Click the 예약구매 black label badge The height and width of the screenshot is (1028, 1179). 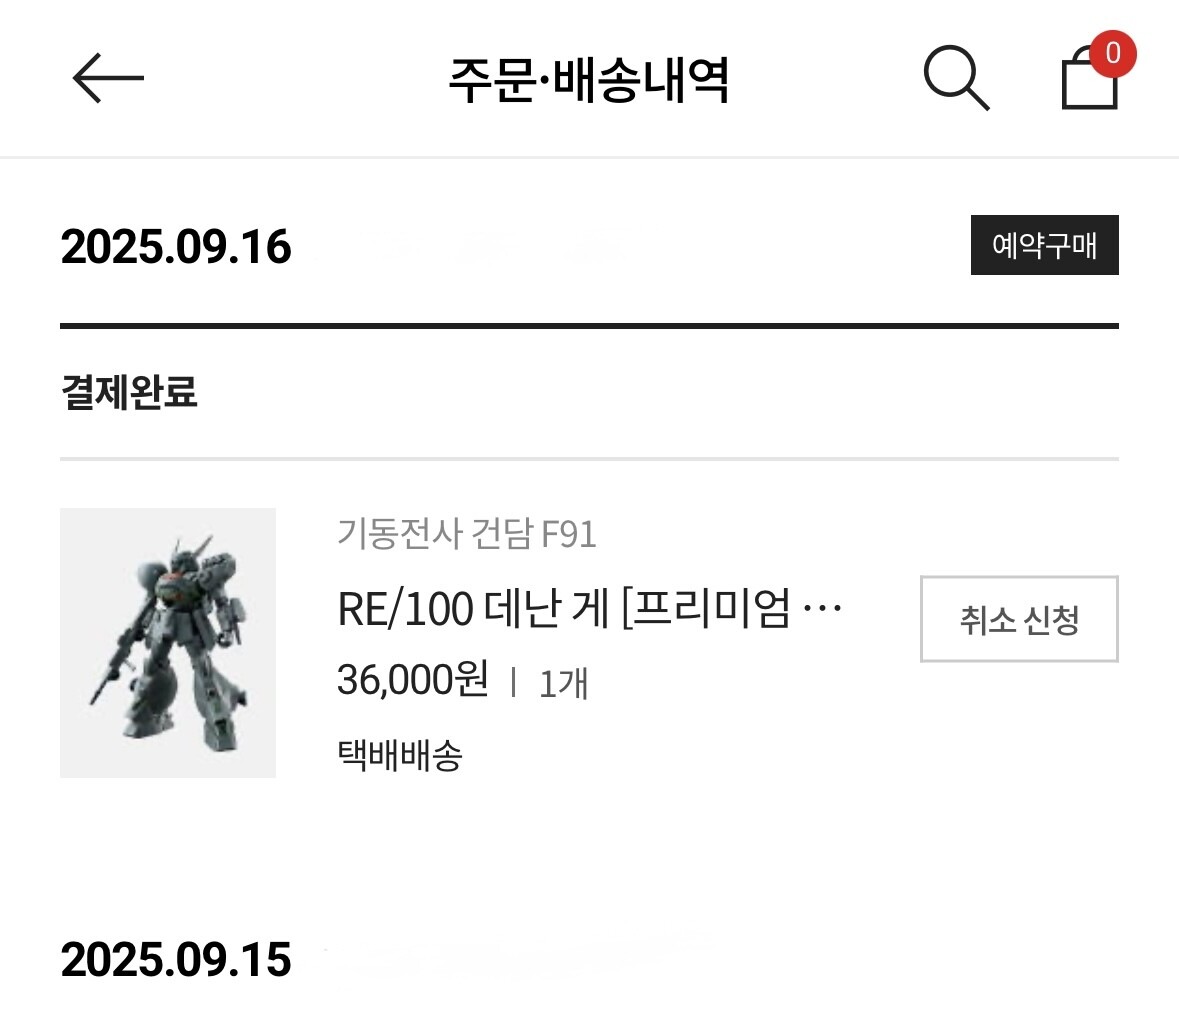point(1044,245)
